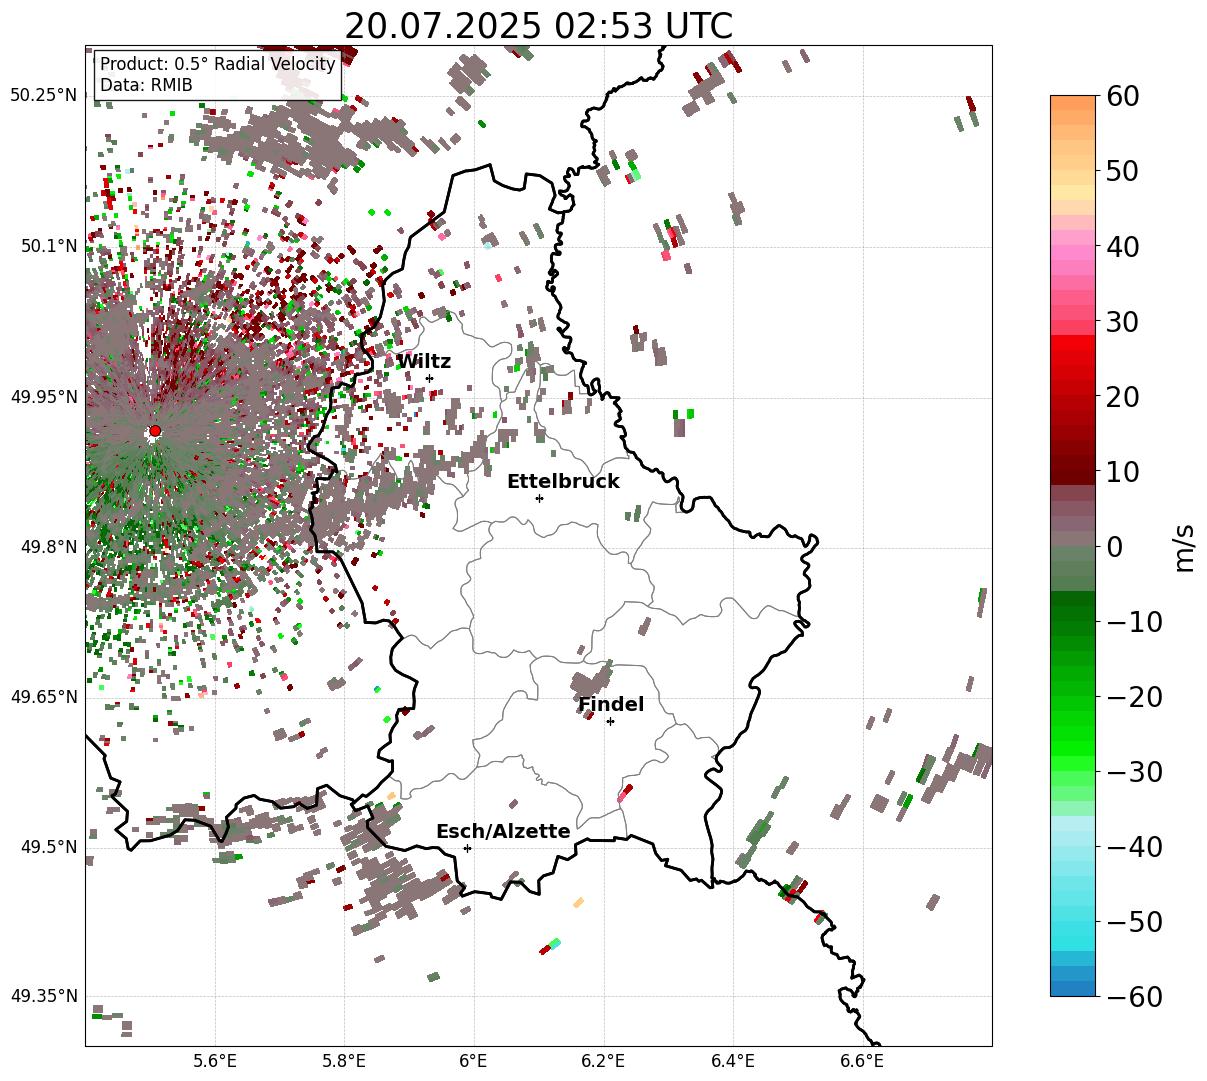Screen dimensions: 1207x1081
Task: Click the colorbar value 50
Action: 1122,171
